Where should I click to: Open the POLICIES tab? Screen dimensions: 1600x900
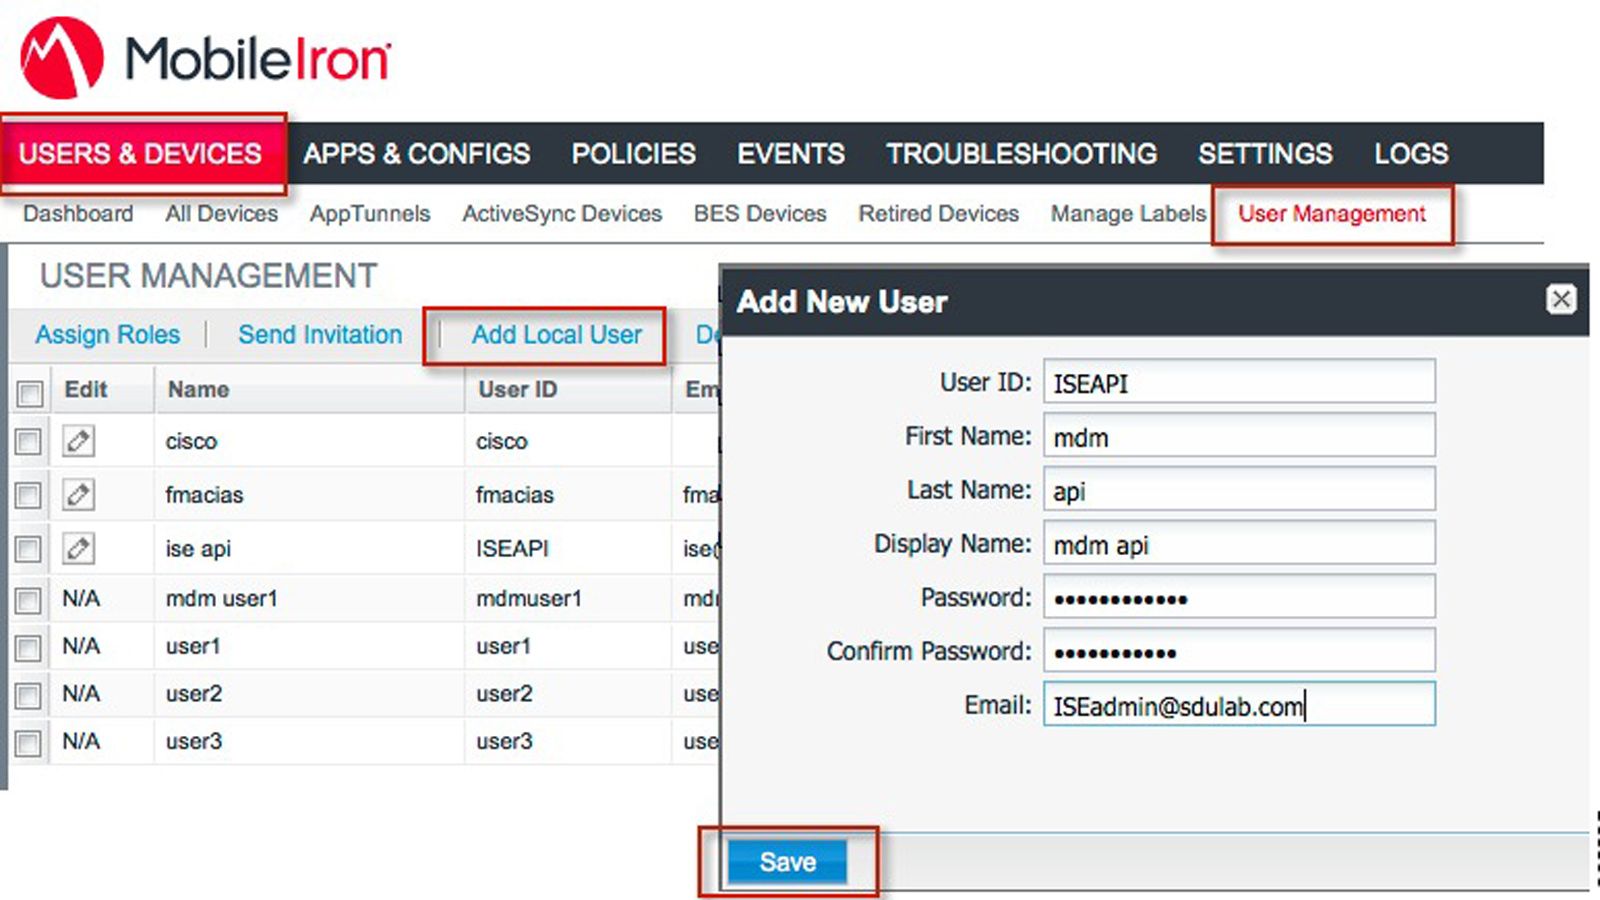pos(632,153)
